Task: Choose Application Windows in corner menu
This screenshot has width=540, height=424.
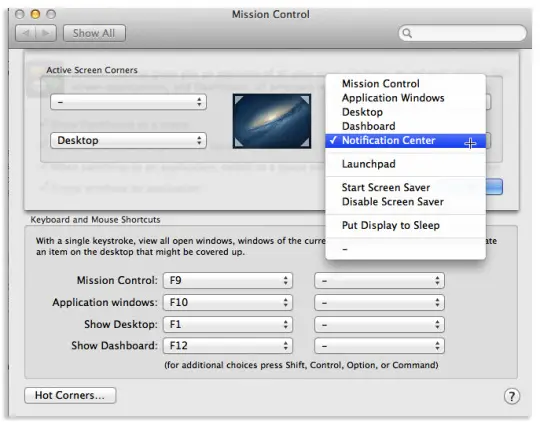Action: coord(405,98)
